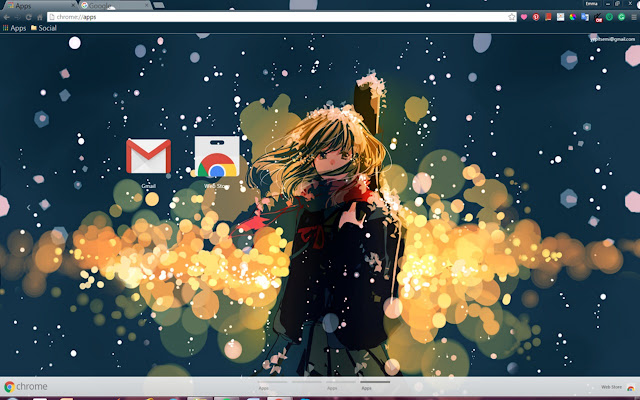The width and height of the screenshot is (640, 400).
Task: Switch to the Apps tab
Action: tap(39, 5)
